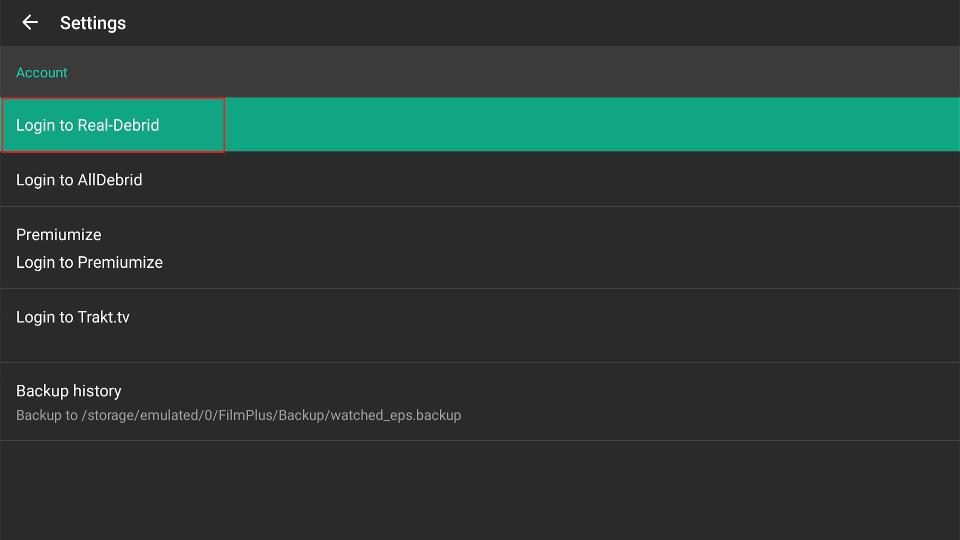Click the green Account category label
Image resolution: width=960 pixels, height=540 pixels.
click(x=42, y=72)
